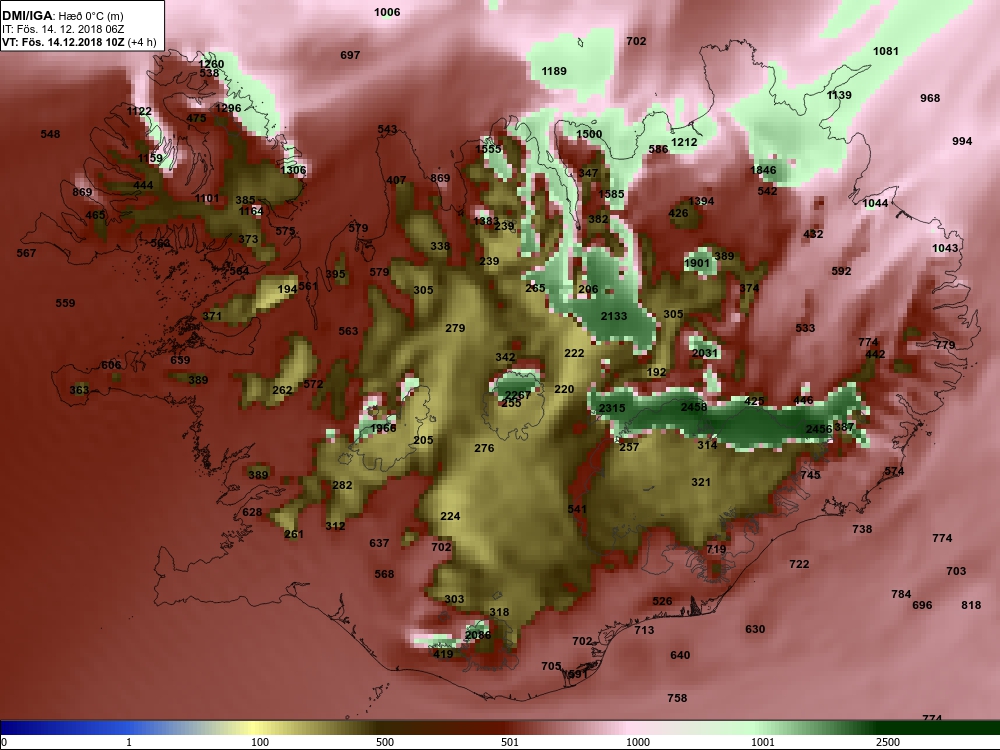Click the map value '1044'
The width and height of the screenshot is (1000, 750).
click(875, 203)
